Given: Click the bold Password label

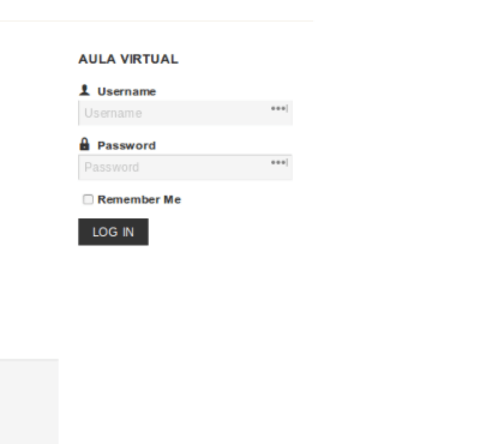Looking at the screenshot, I should coord(126,145).
